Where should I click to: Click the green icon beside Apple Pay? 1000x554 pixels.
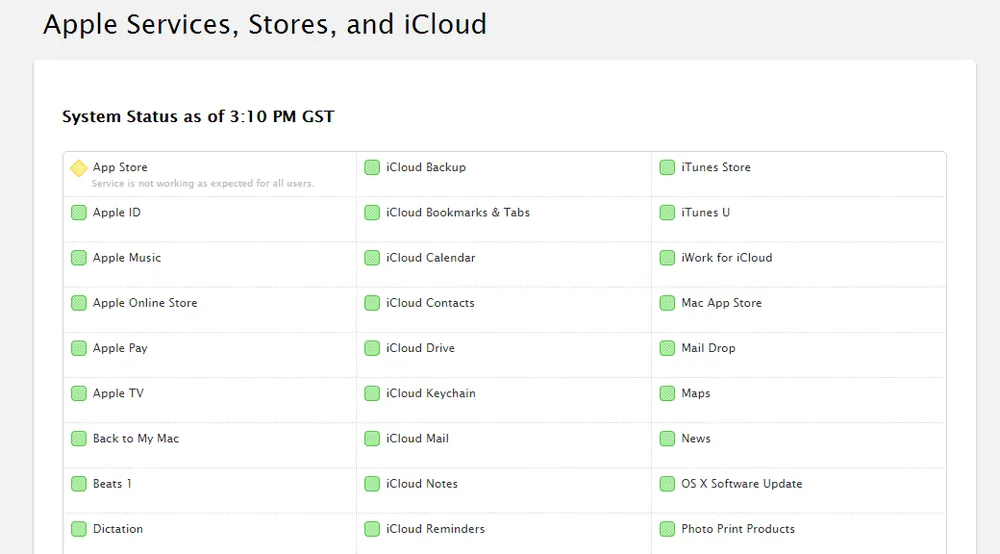[79, 349]
